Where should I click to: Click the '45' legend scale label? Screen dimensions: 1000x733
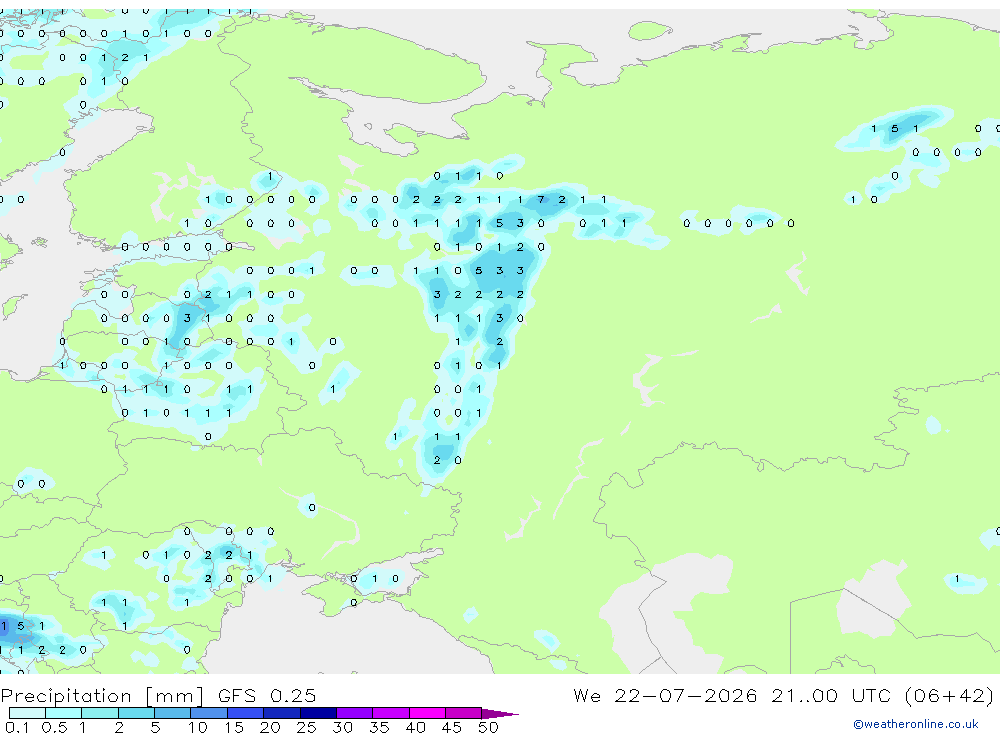(452, 727)
